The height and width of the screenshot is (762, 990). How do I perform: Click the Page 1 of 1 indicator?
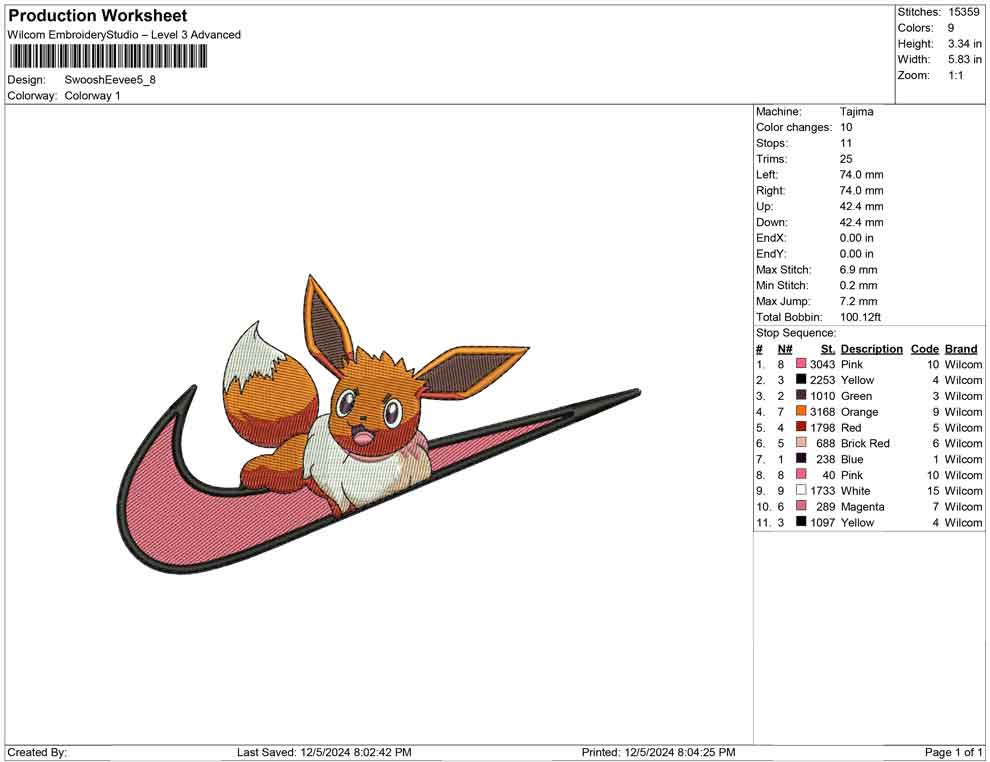coord(953,752)
